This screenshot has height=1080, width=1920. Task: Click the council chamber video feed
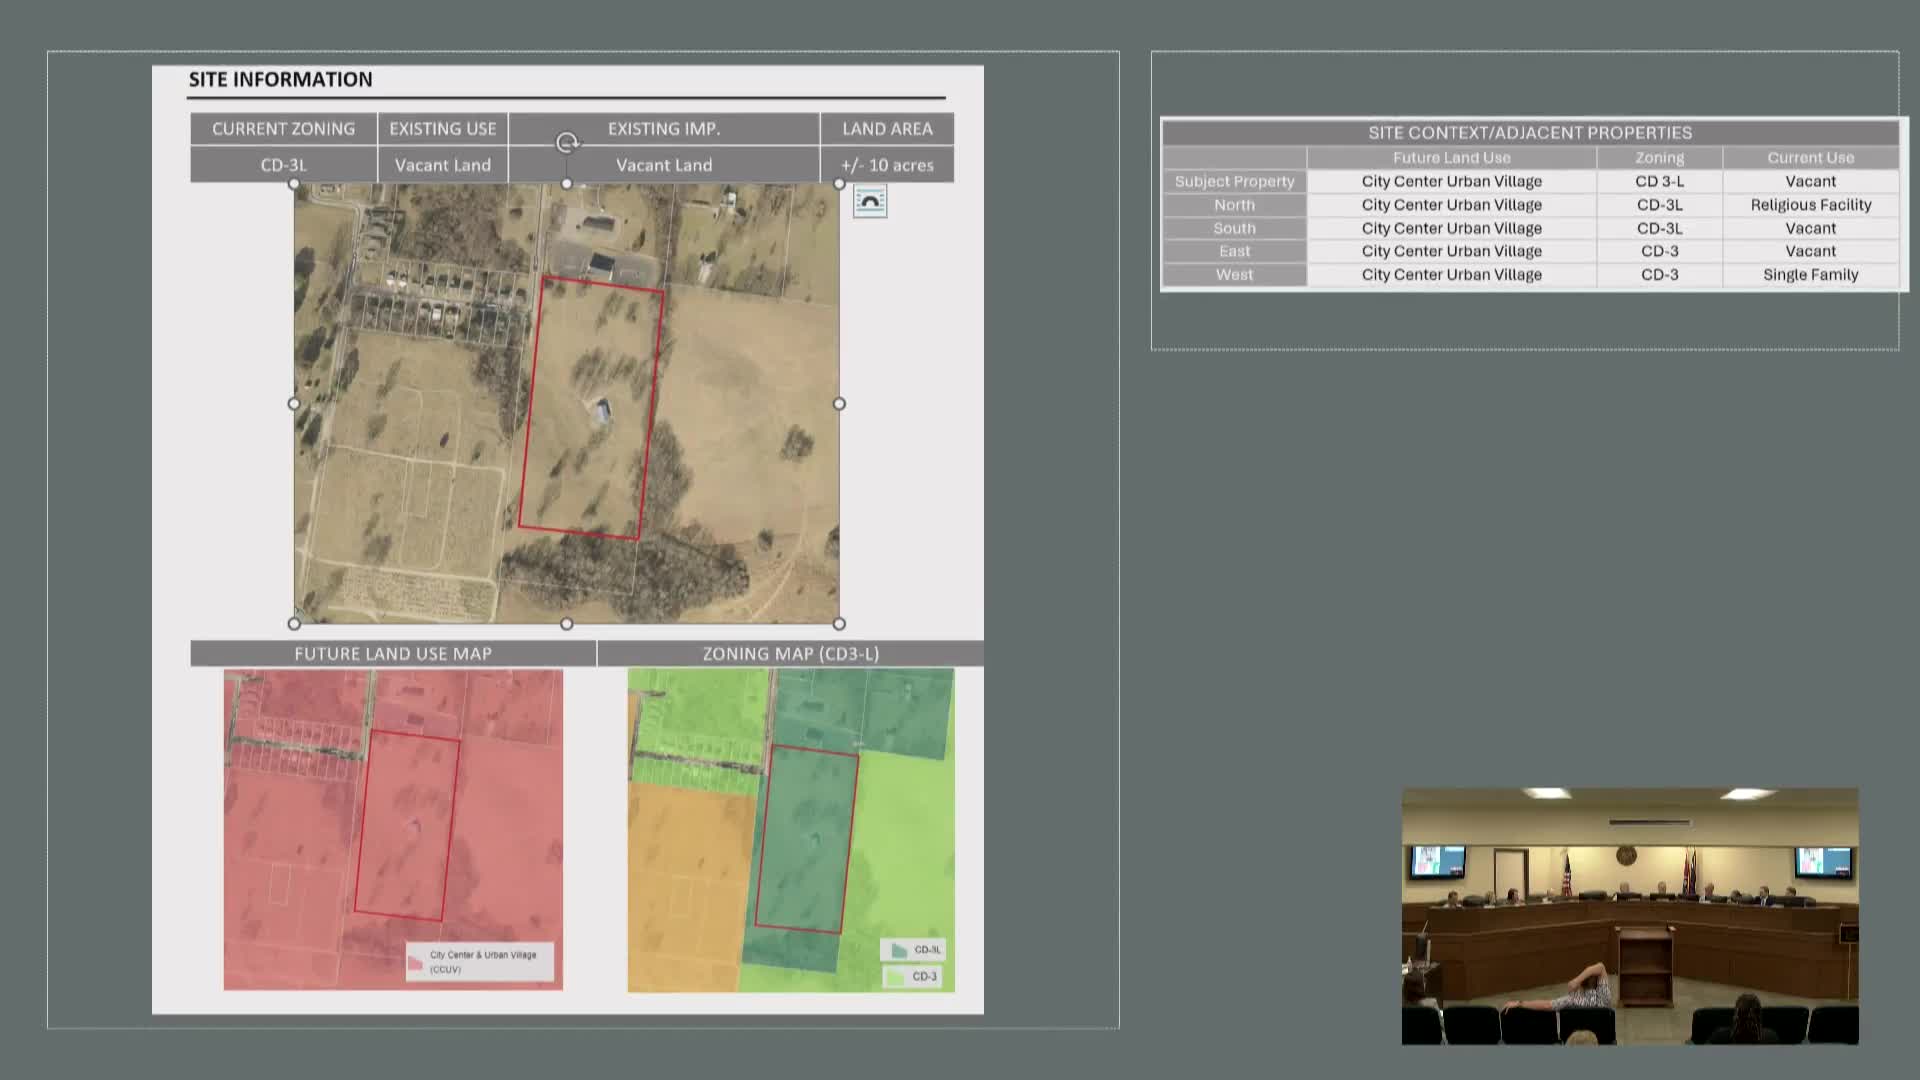coord(1630,916)
